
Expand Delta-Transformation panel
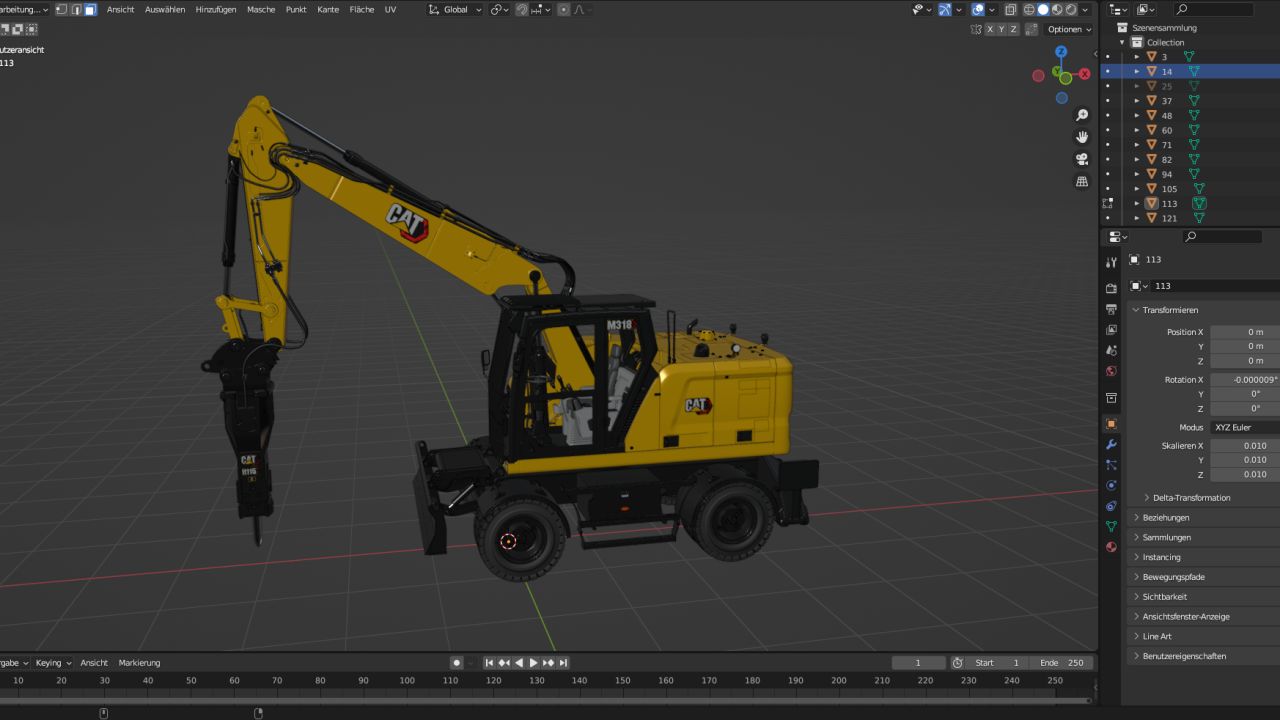[1146, 497]
